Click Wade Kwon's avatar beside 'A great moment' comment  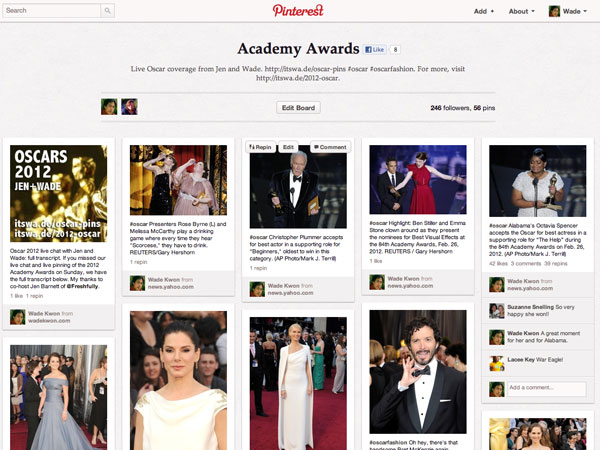497,337
